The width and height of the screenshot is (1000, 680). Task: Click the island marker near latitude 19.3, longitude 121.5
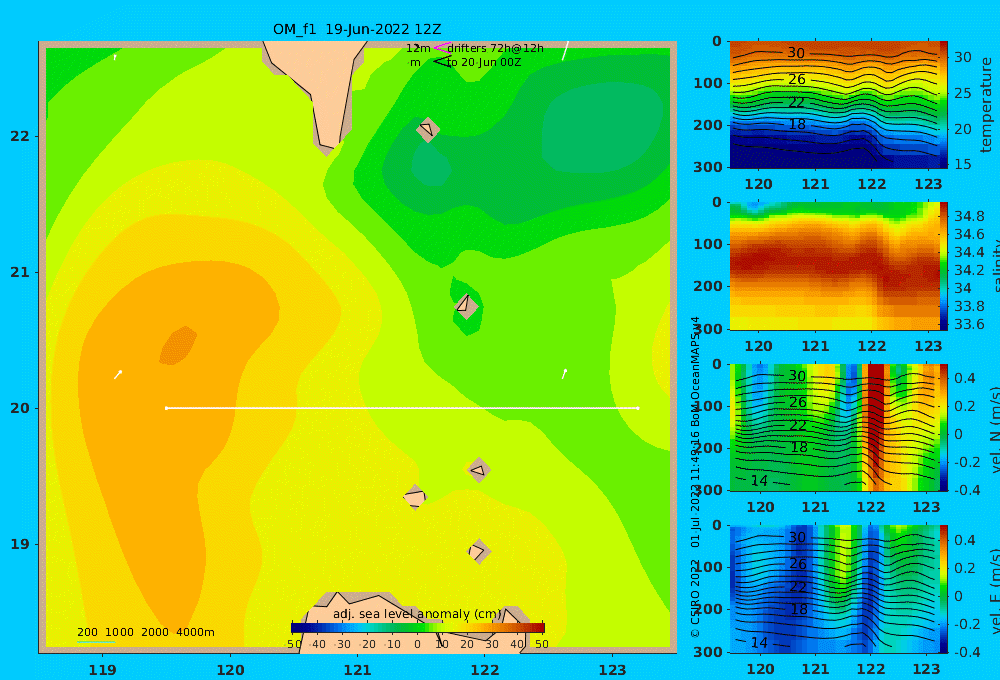point(415,497)
